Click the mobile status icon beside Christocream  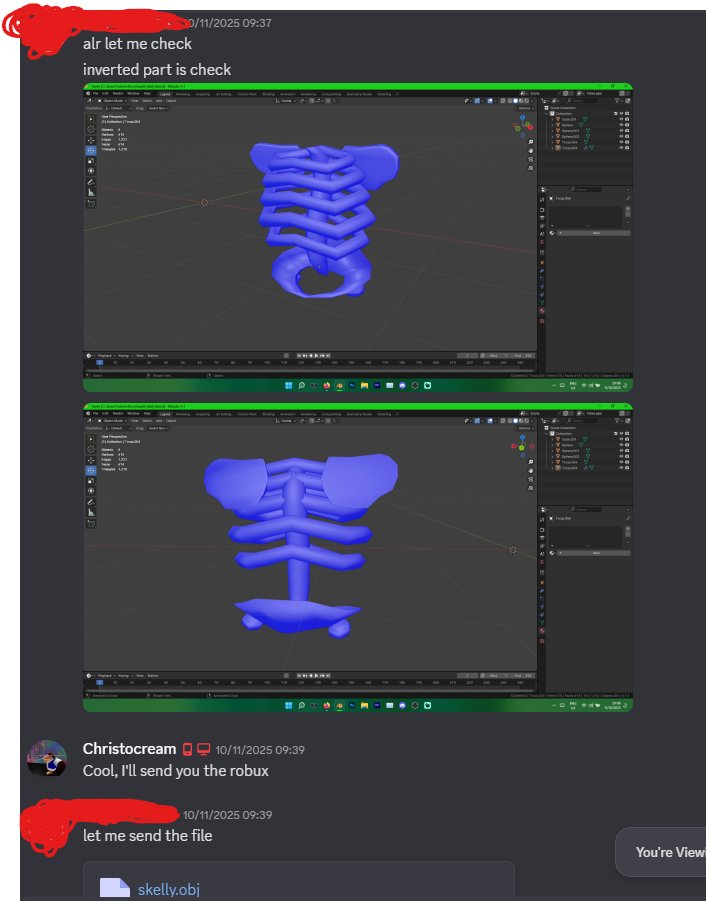(187, 749)
